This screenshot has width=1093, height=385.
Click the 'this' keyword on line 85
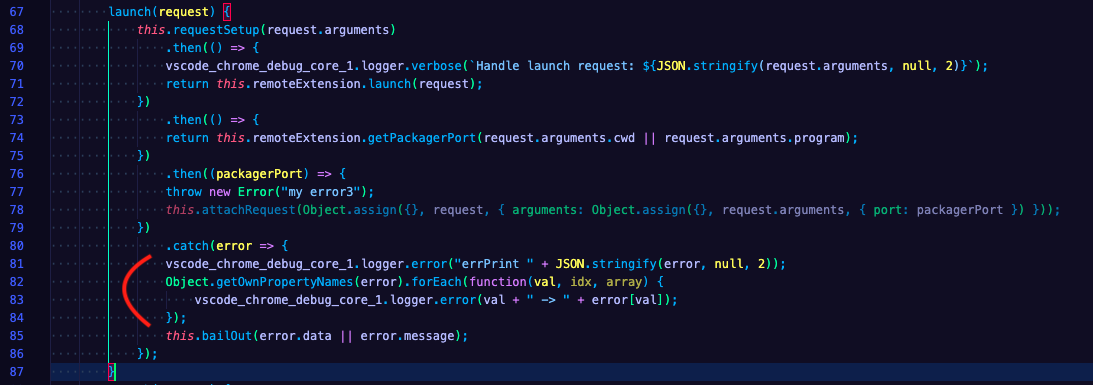point(180,336)
